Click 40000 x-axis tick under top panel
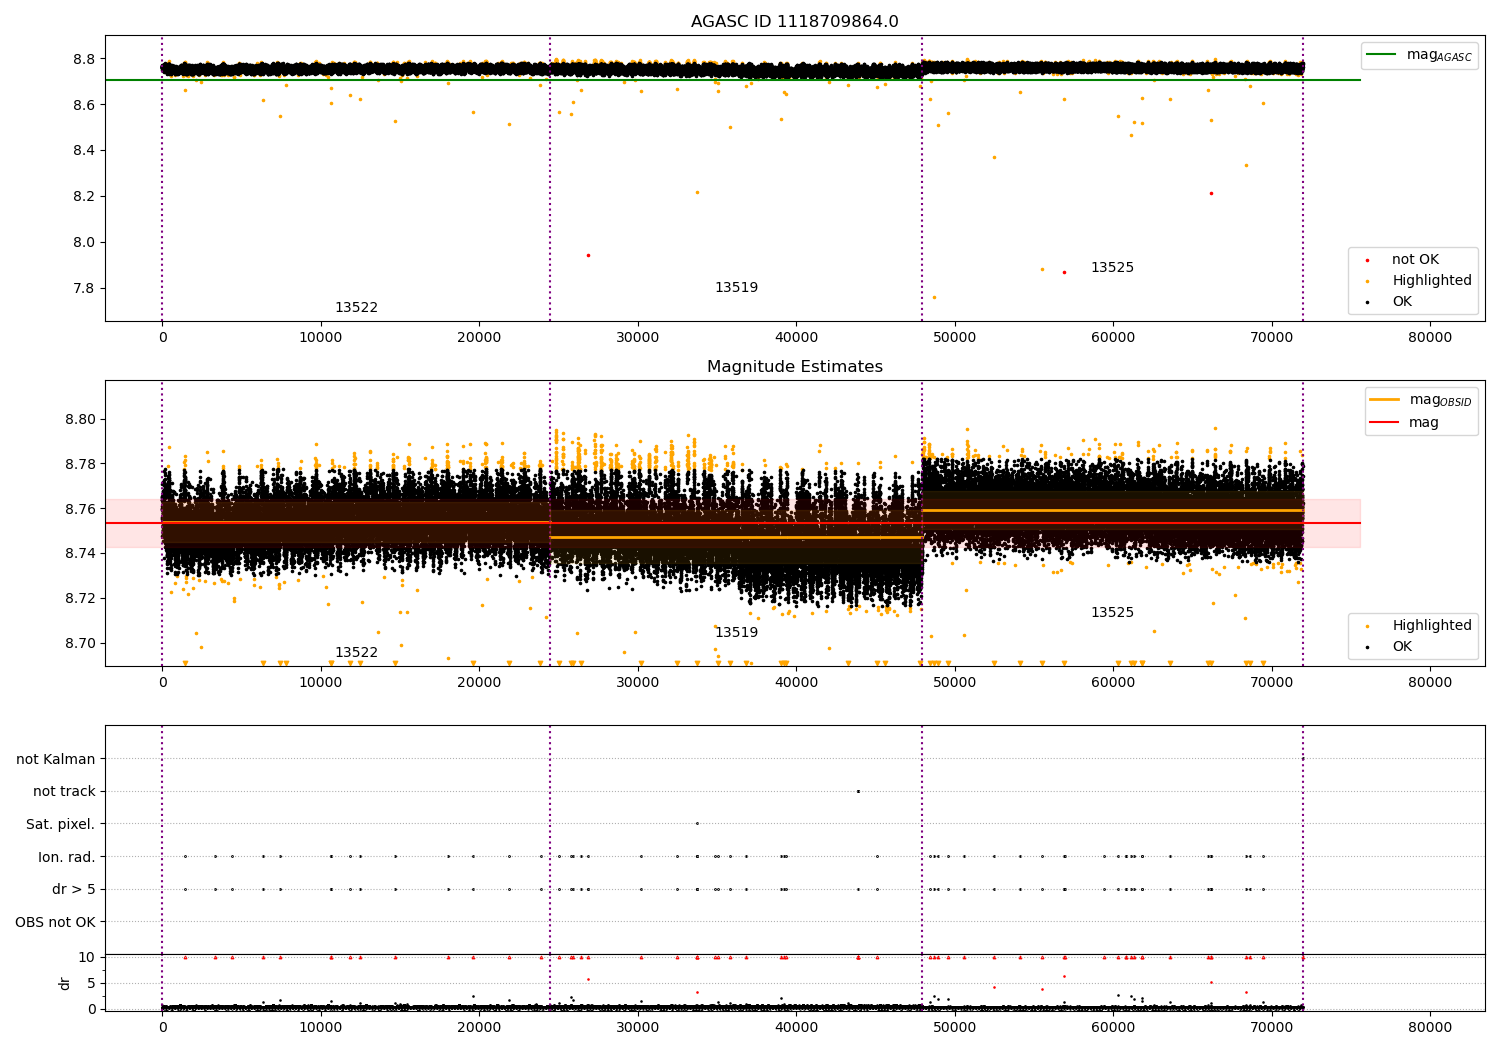Screen dimensions: 1500x1050 [x=796, y=338]
